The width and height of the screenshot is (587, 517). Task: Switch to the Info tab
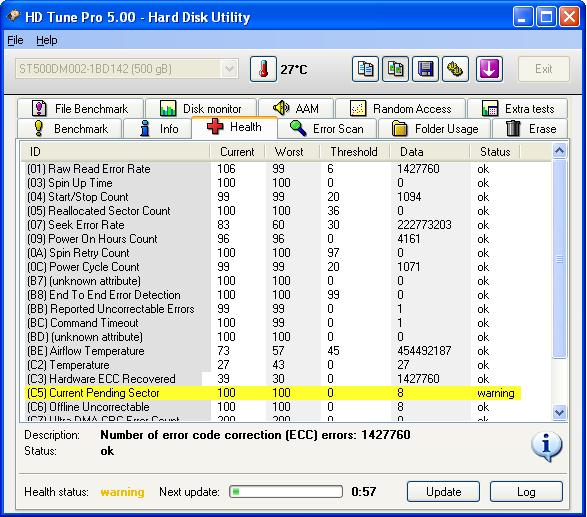157,128
